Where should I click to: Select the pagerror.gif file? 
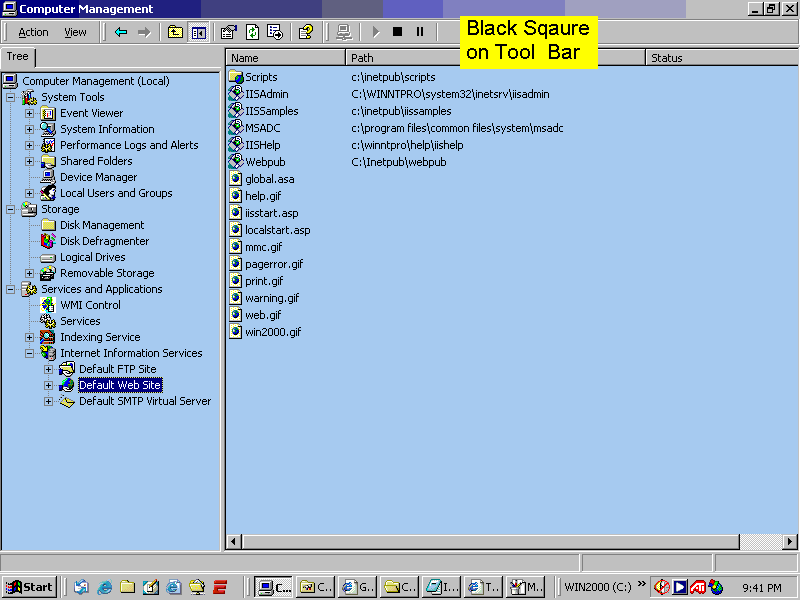(x=274, y=264)
